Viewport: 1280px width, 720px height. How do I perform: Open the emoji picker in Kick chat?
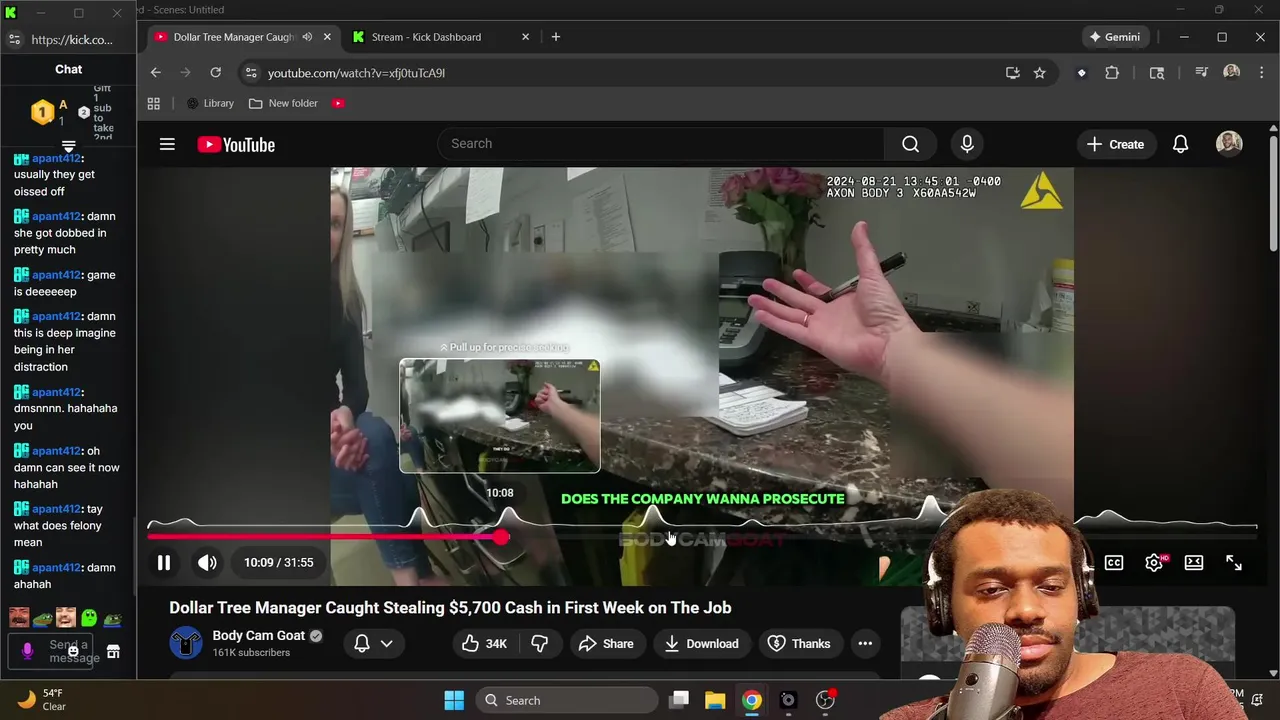tap(73, 651)
